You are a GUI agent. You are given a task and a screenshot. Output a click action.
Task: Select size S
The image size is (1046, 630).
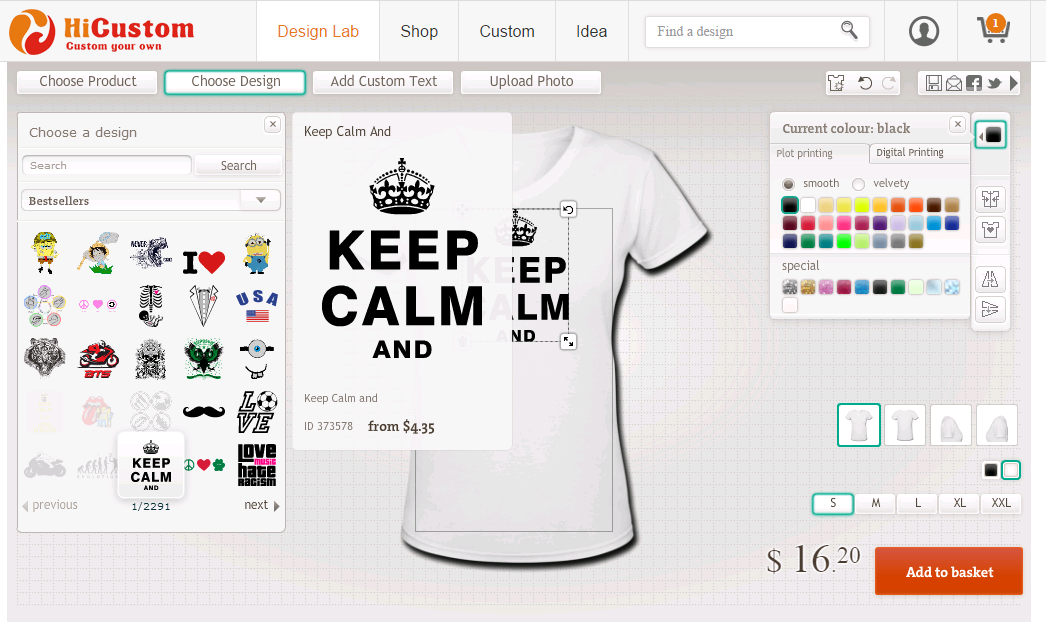tap(833, 503)
